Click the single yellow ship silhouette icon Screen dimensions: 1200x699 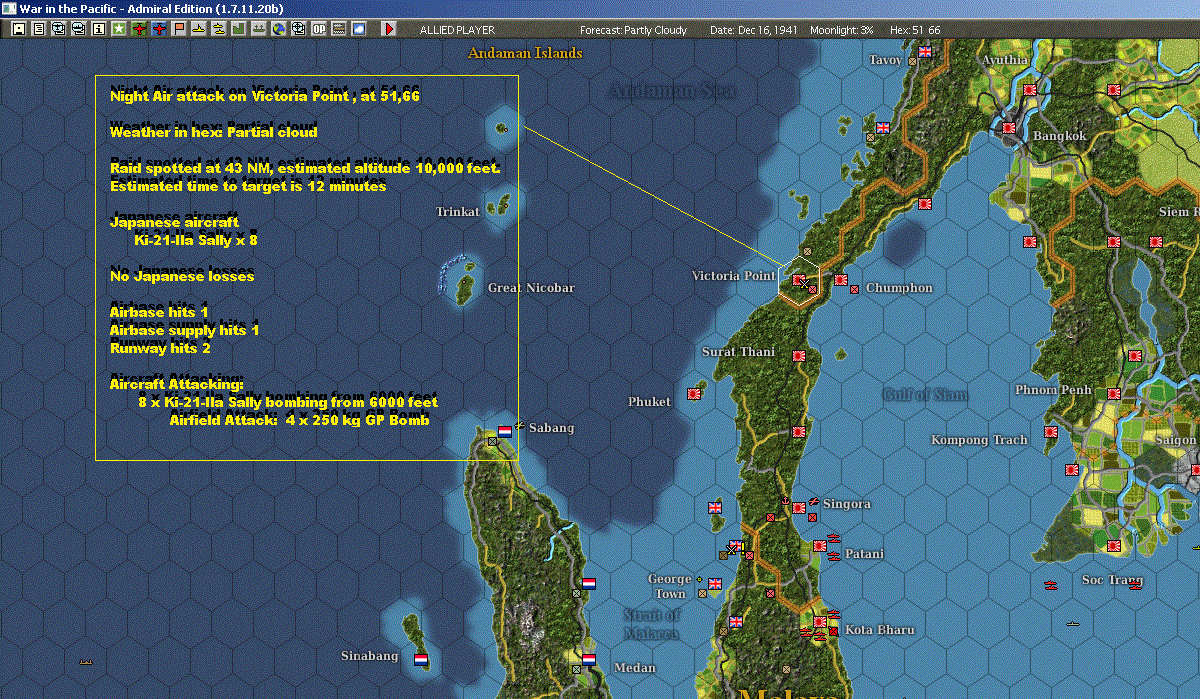[199, 30]
